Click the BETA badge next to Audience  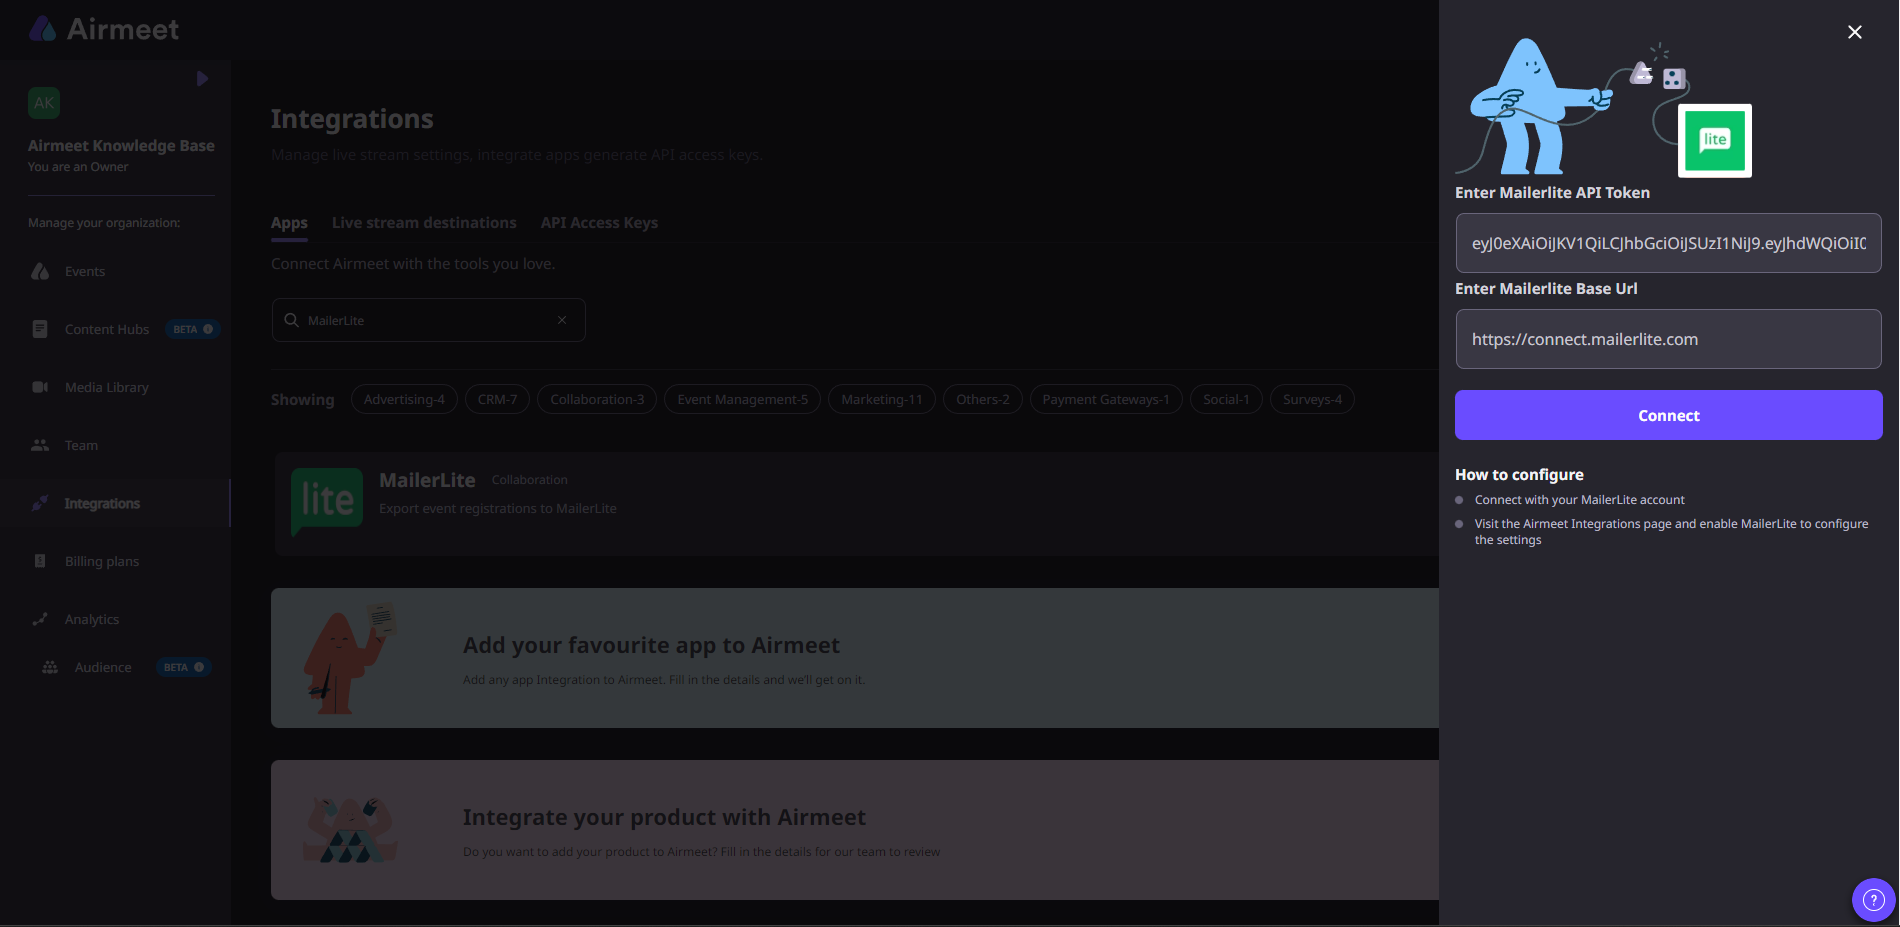[x=184, y=667]
